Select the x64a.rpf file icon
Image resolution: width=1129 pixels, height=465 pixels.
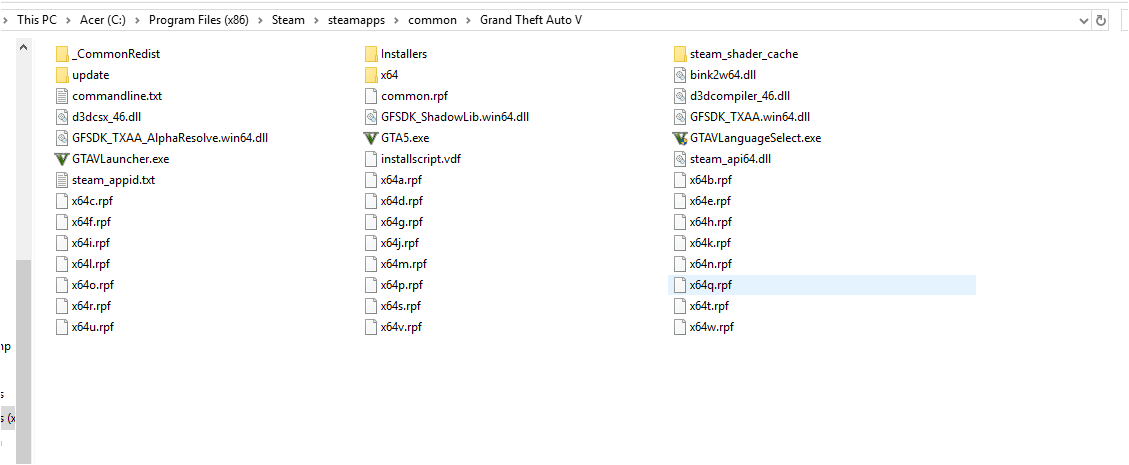point(371,180)
